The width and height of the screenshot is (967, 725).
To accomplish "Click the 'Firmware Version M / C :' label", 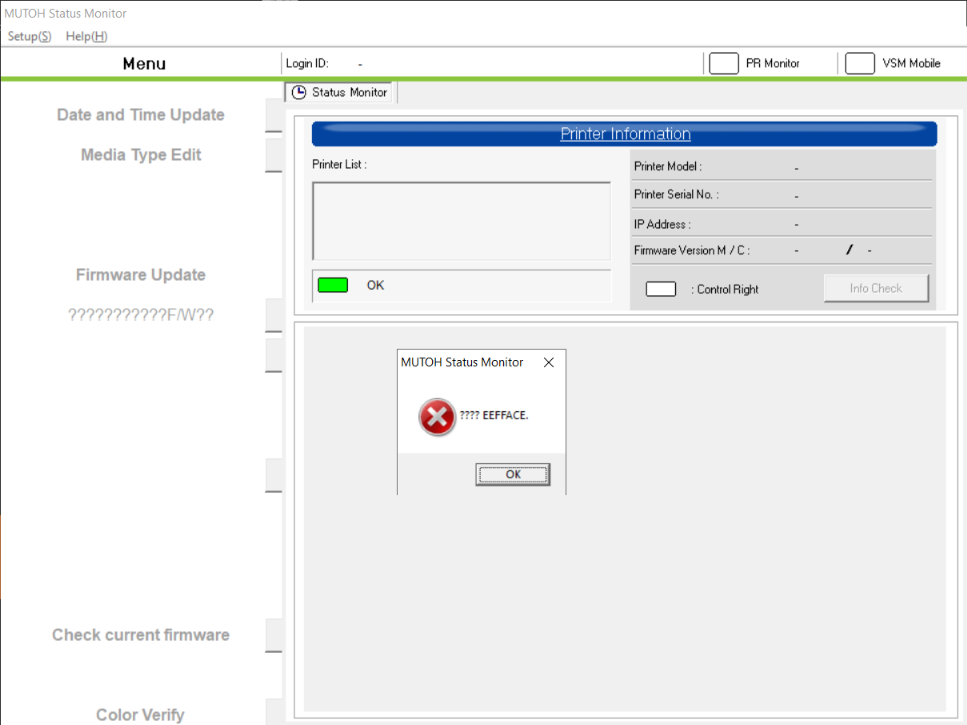I will coord(692,250).
